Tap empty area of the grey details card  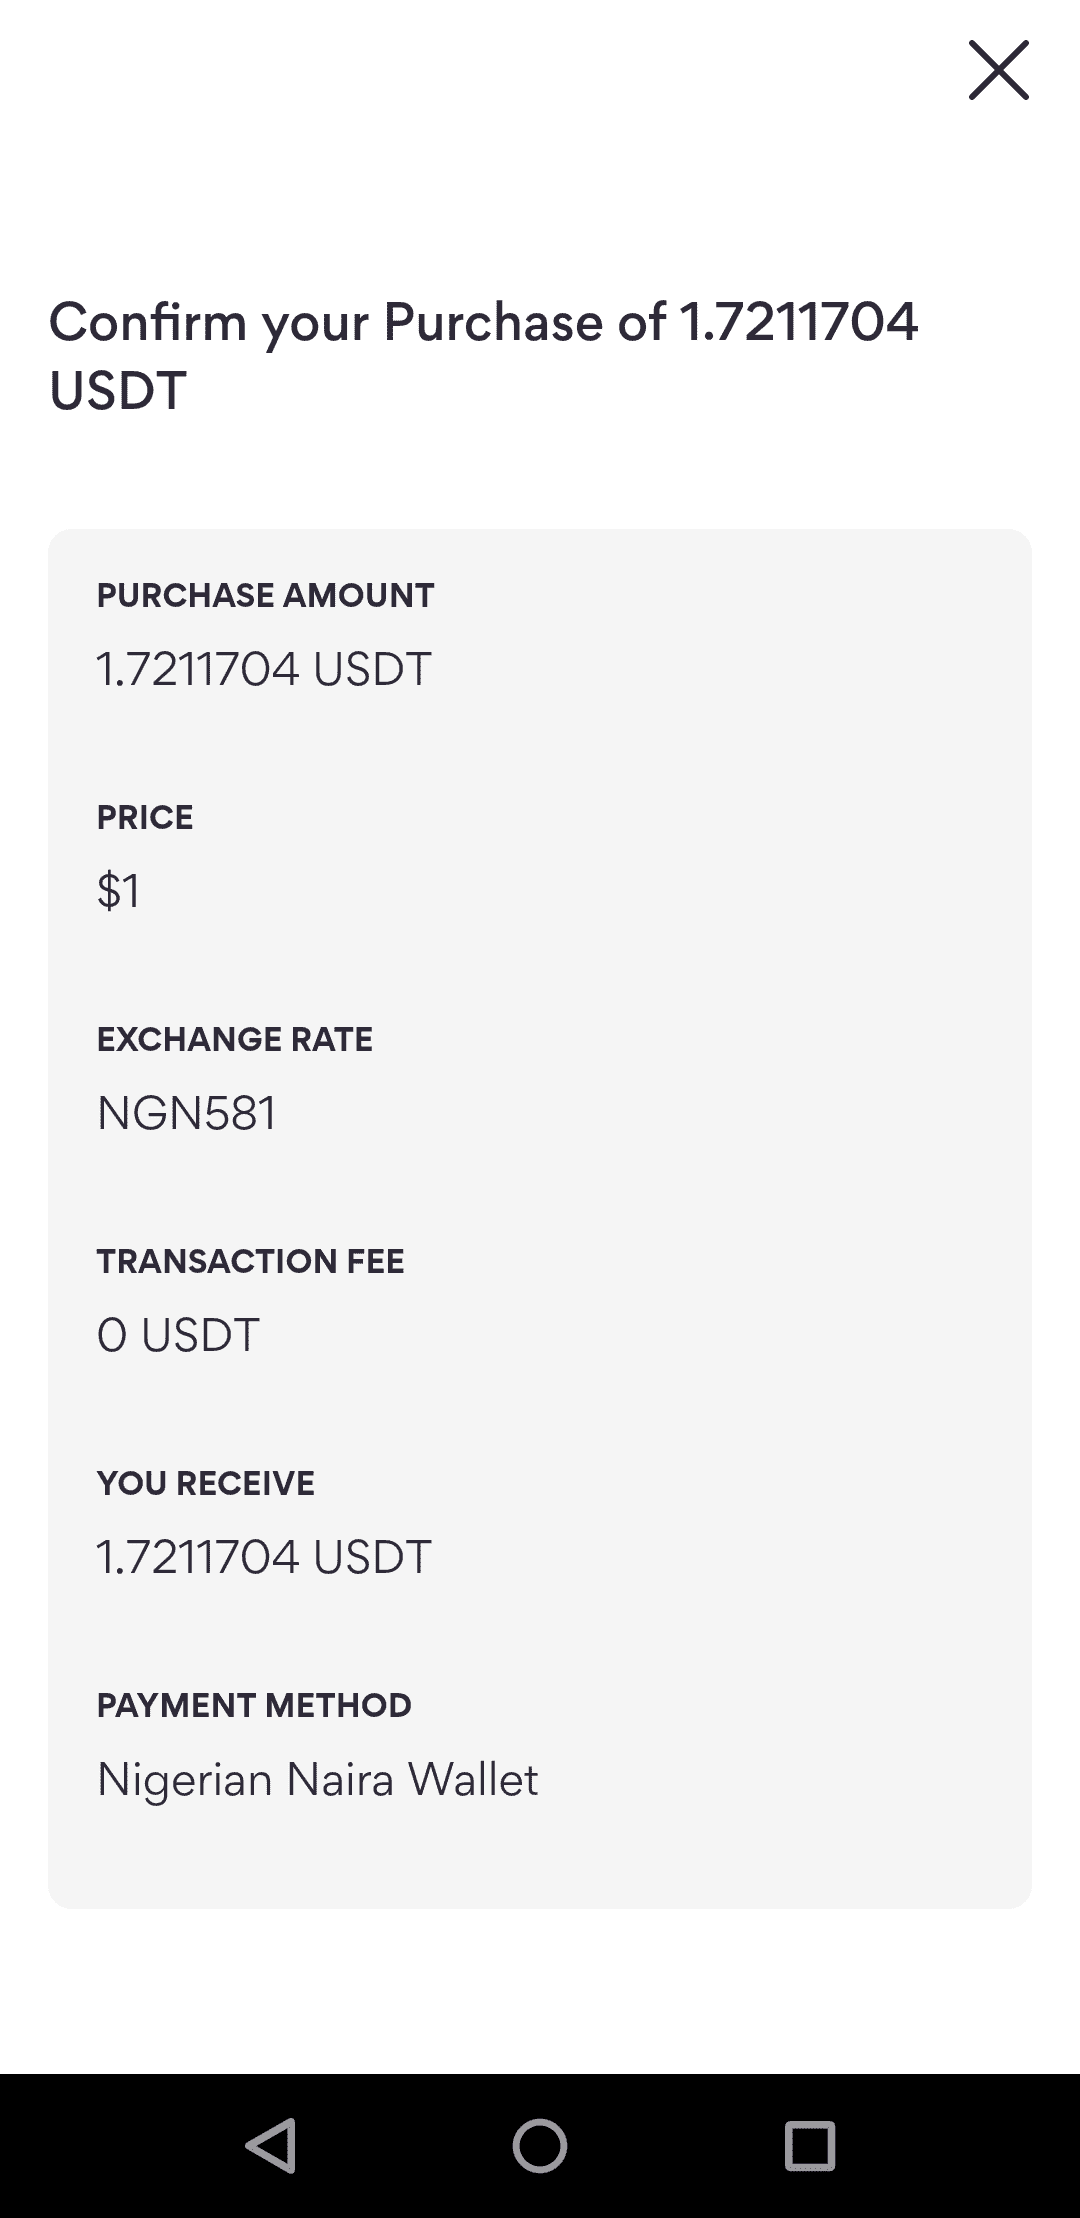(760, 1200)
